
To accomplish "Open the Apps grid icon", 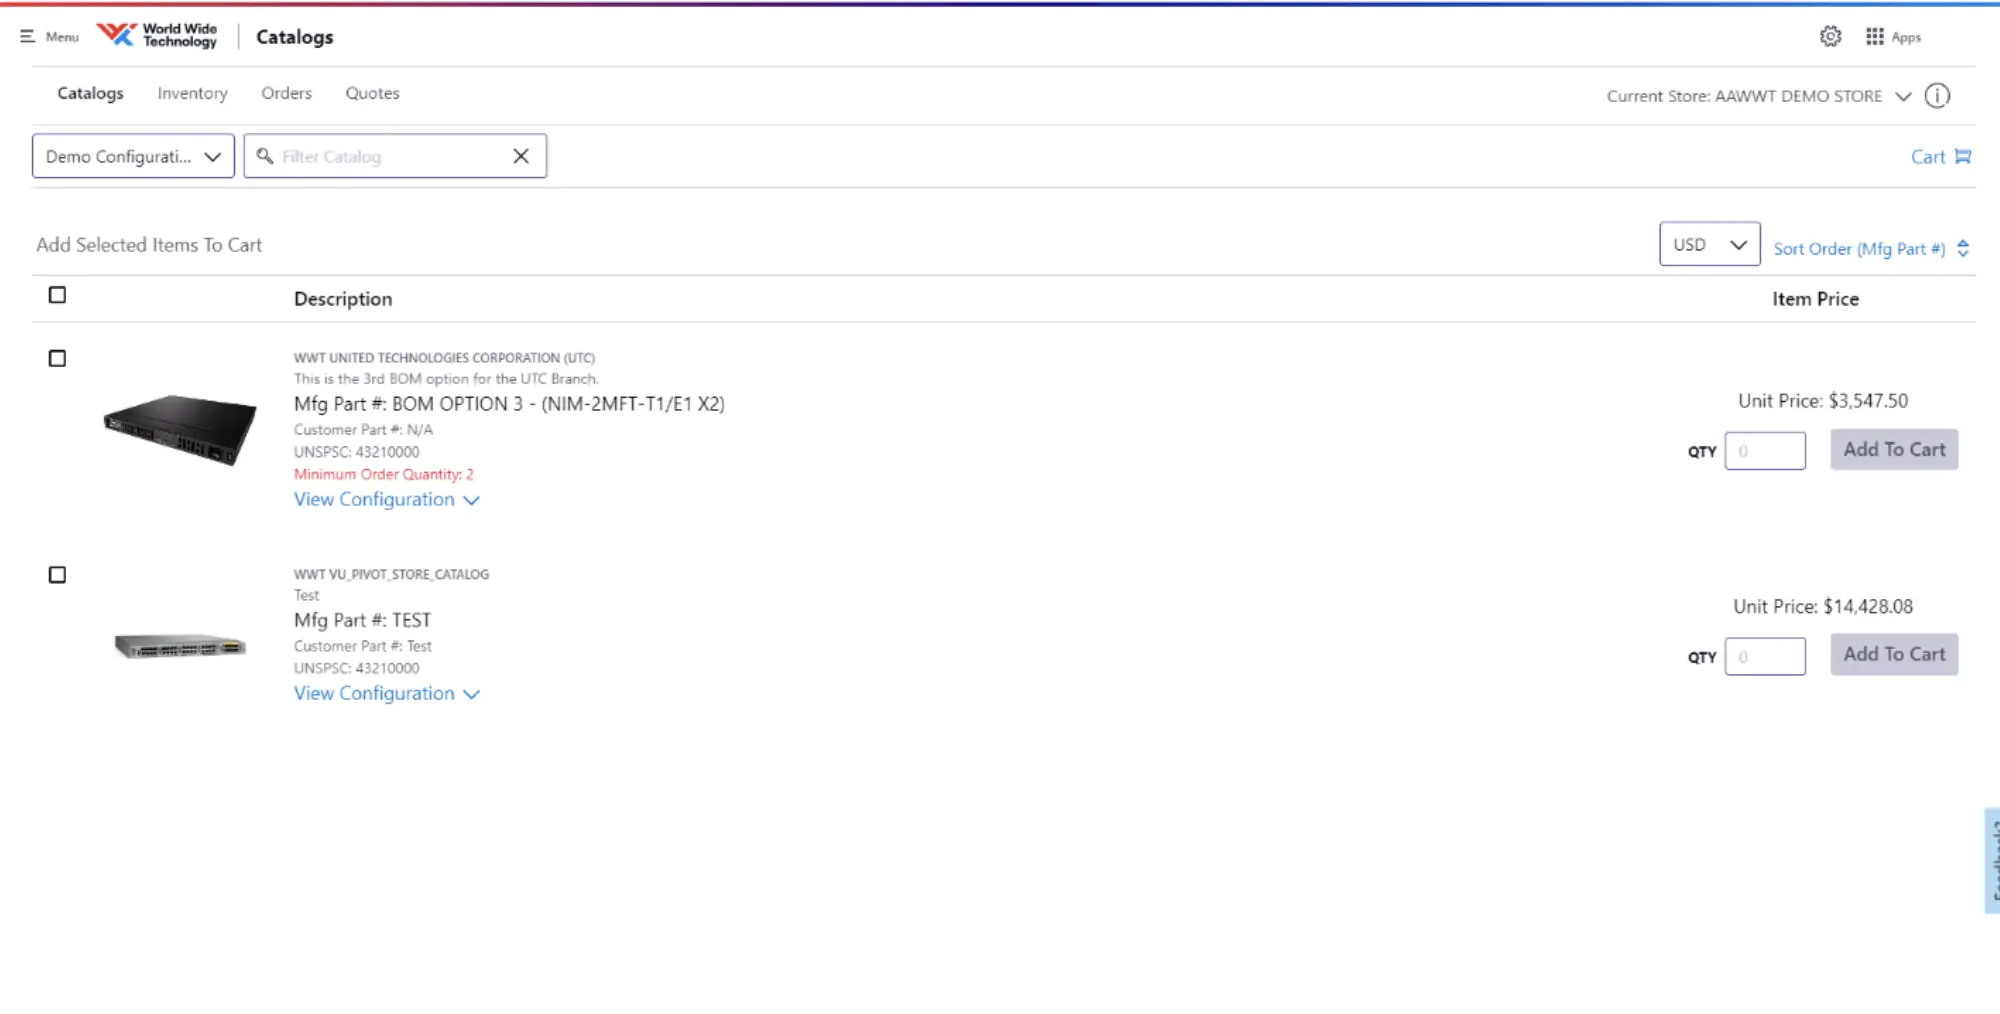I will pos(1875,37).
